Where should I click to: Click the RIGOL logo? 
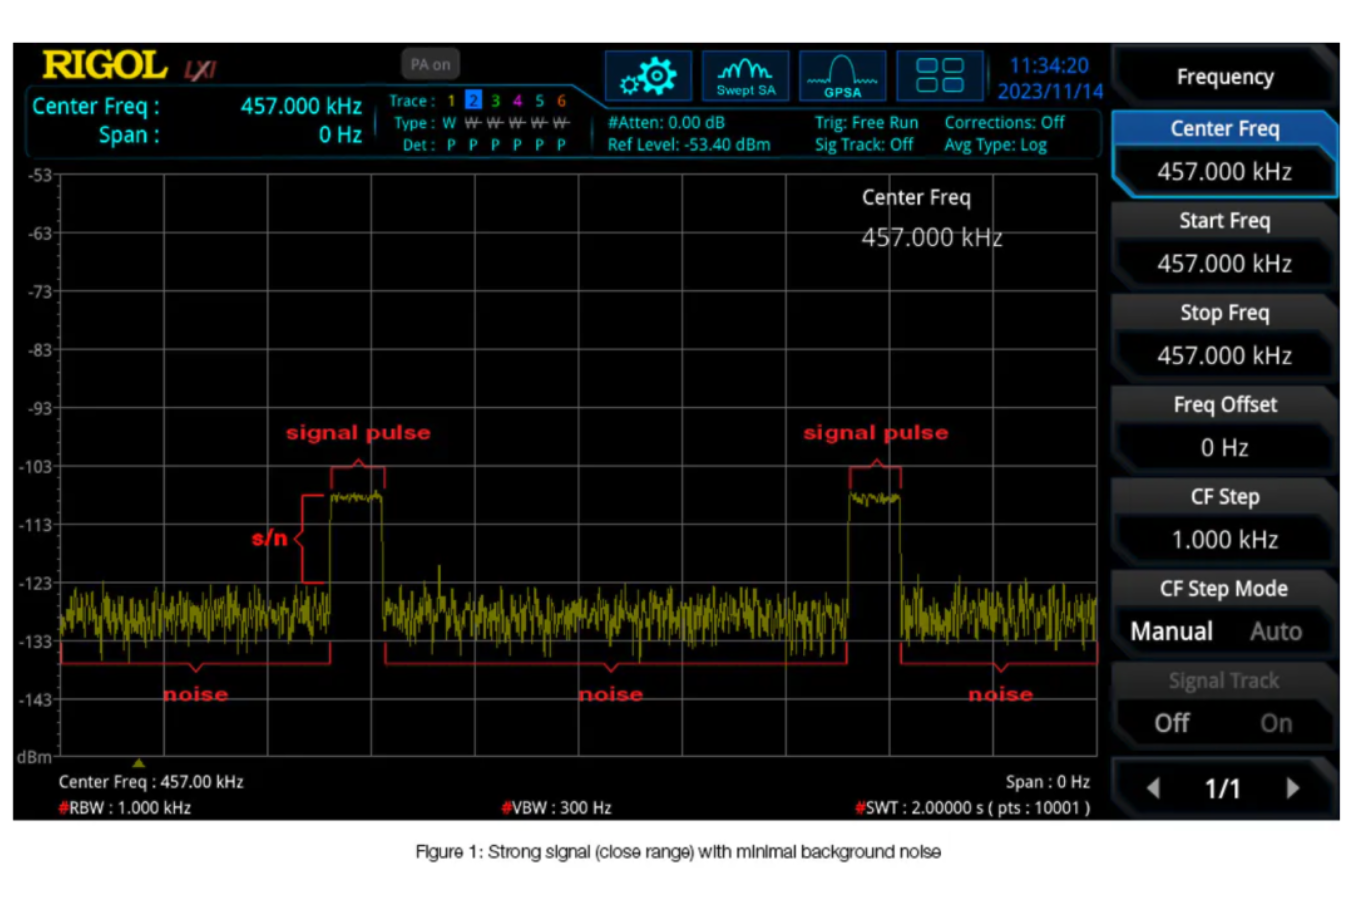click(x=104, y=66)
